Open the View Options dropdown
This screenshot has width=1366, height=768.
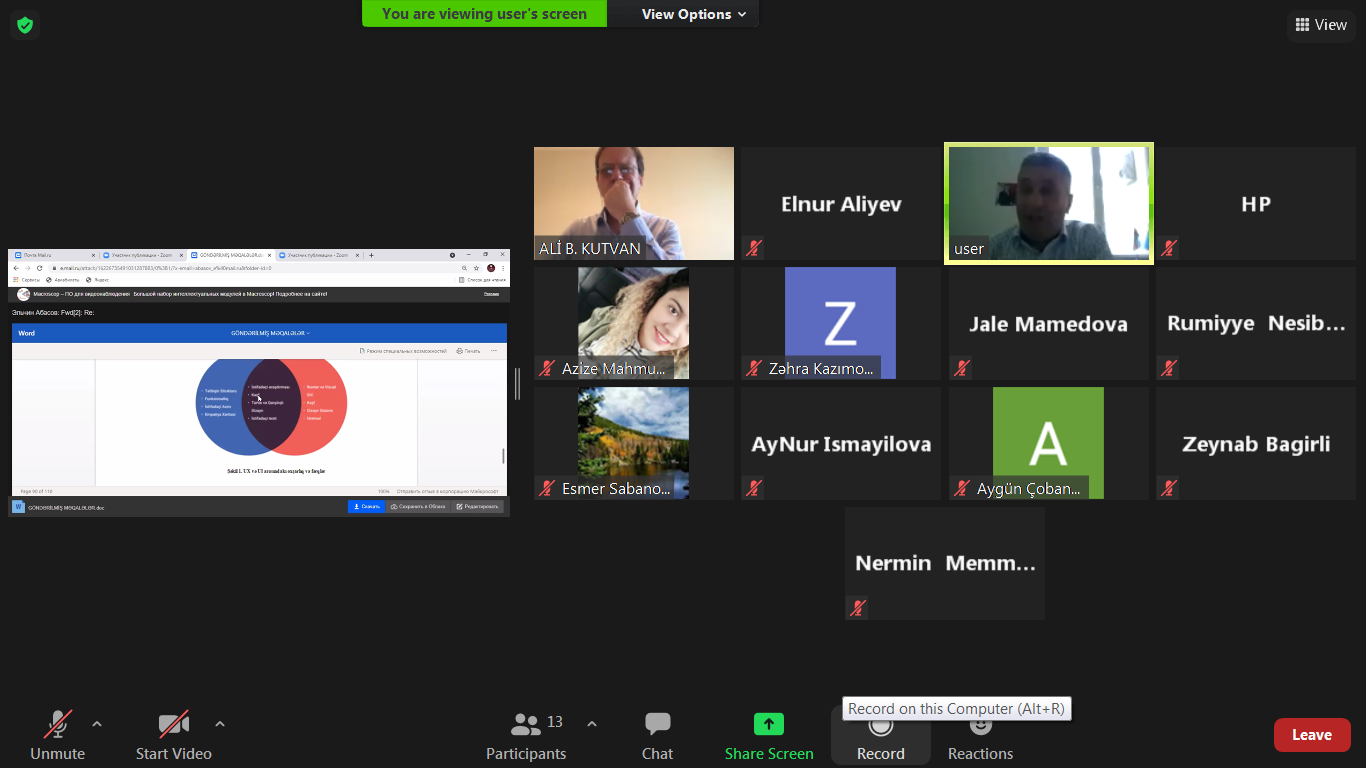point(693,14)
